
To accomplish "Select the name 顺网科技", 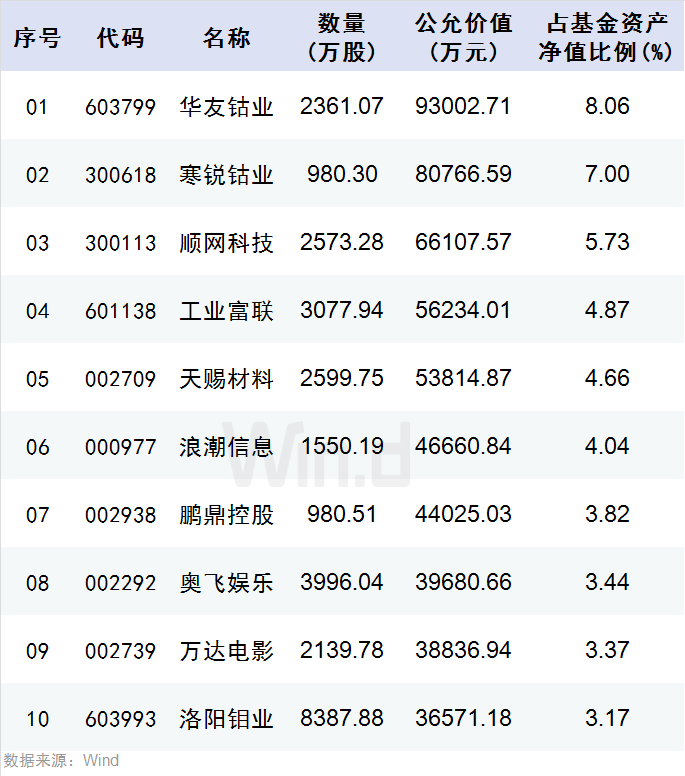I will (x=226, y=243).
